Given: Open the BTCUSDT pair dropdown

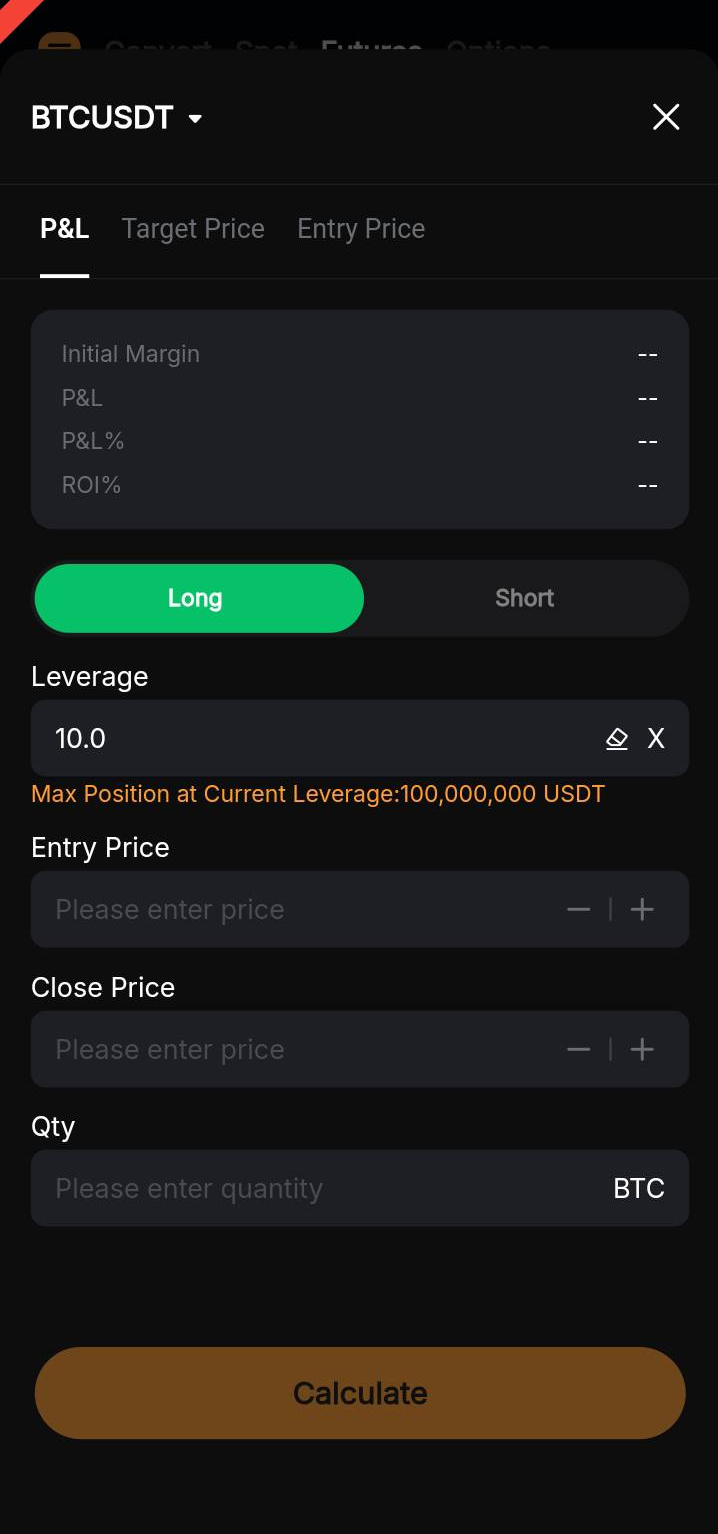Looking at the screenshot, I should (103, 118).
